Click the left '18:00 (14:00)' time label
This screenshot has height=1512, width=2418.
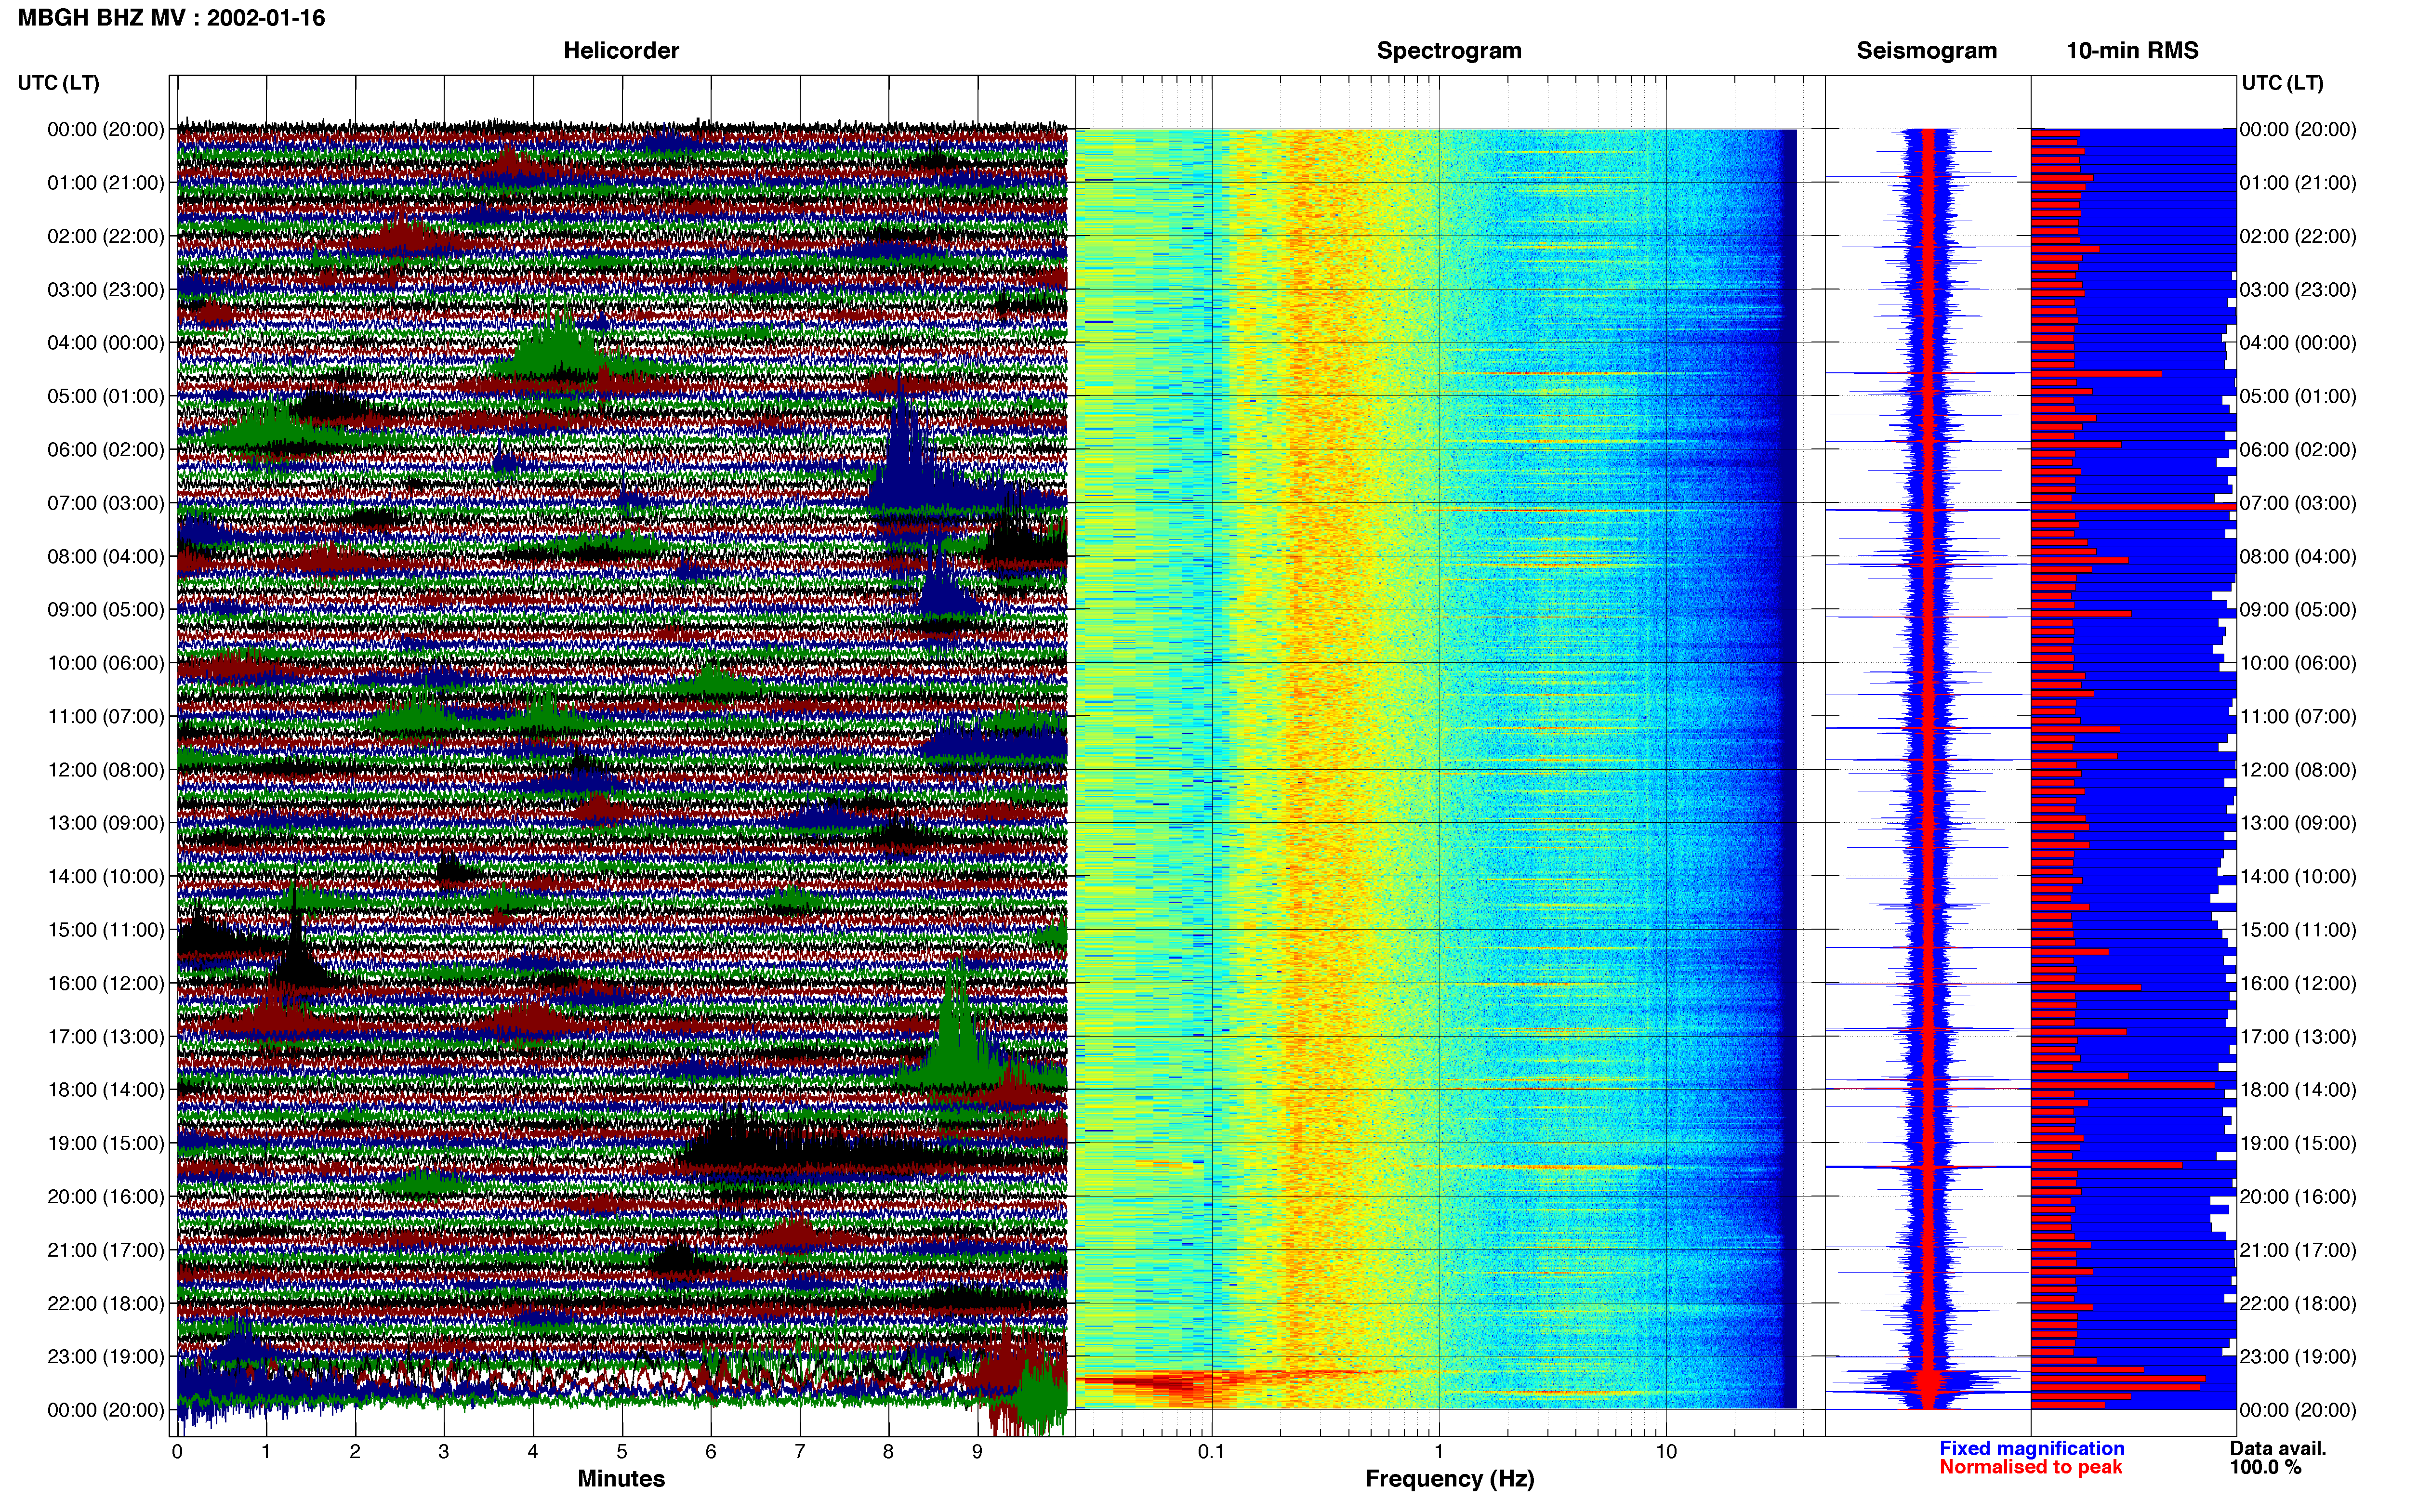[x=106, y=1090]
